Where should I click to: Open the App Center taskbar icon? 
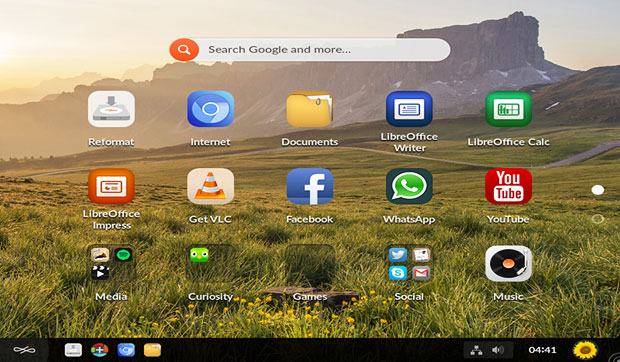click(100, 350)
